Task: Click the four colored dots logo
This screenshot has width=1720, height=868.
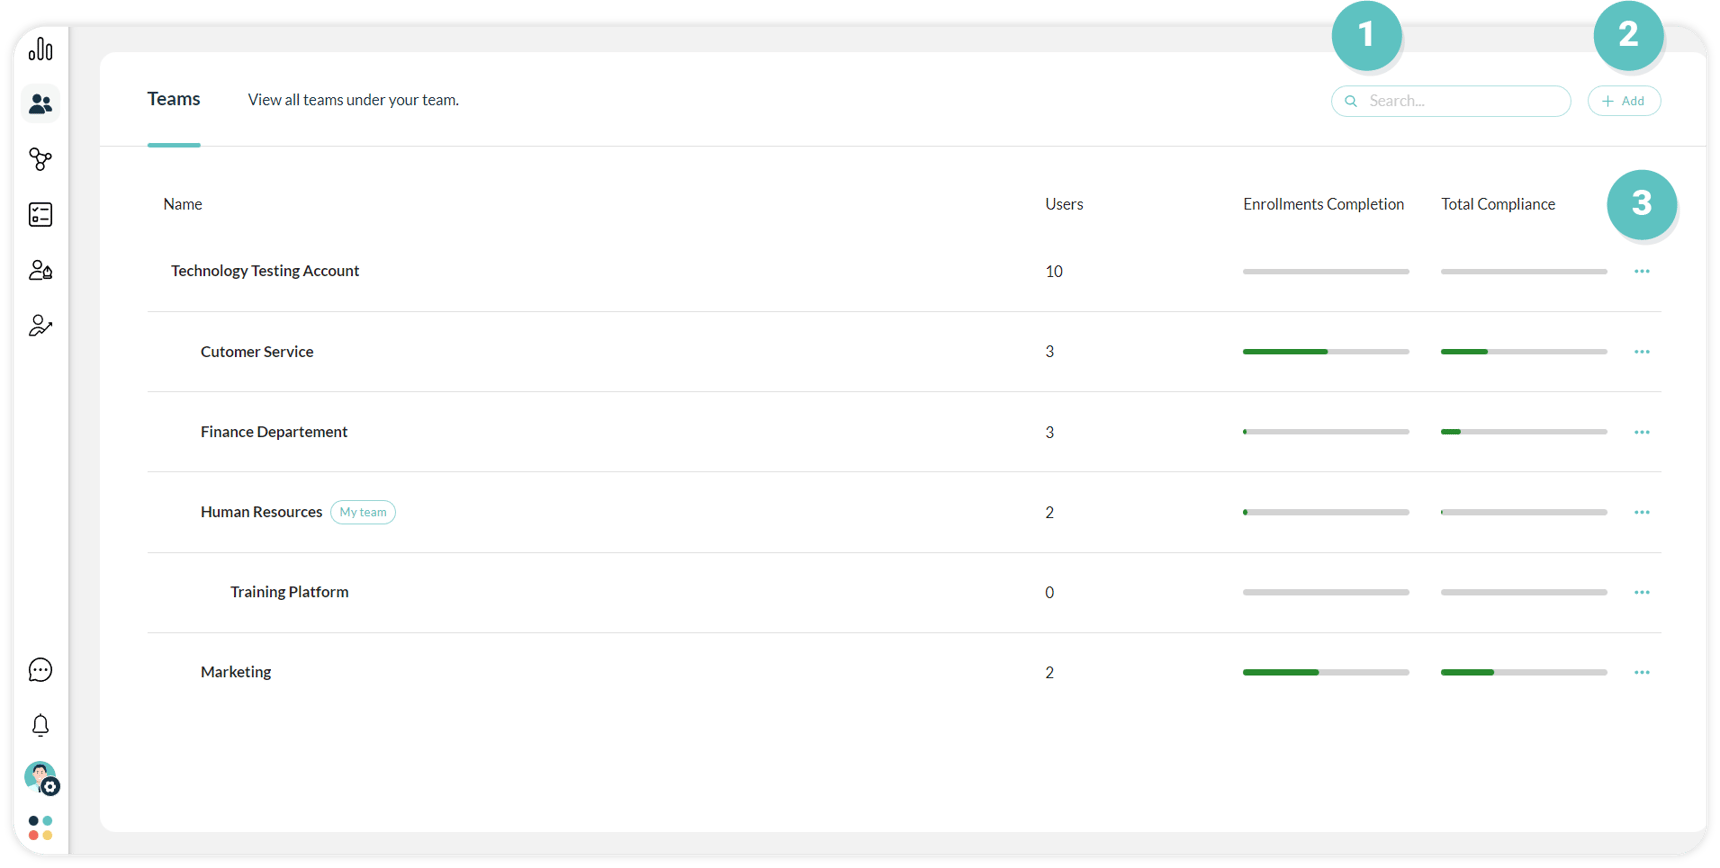Action: 40,828
